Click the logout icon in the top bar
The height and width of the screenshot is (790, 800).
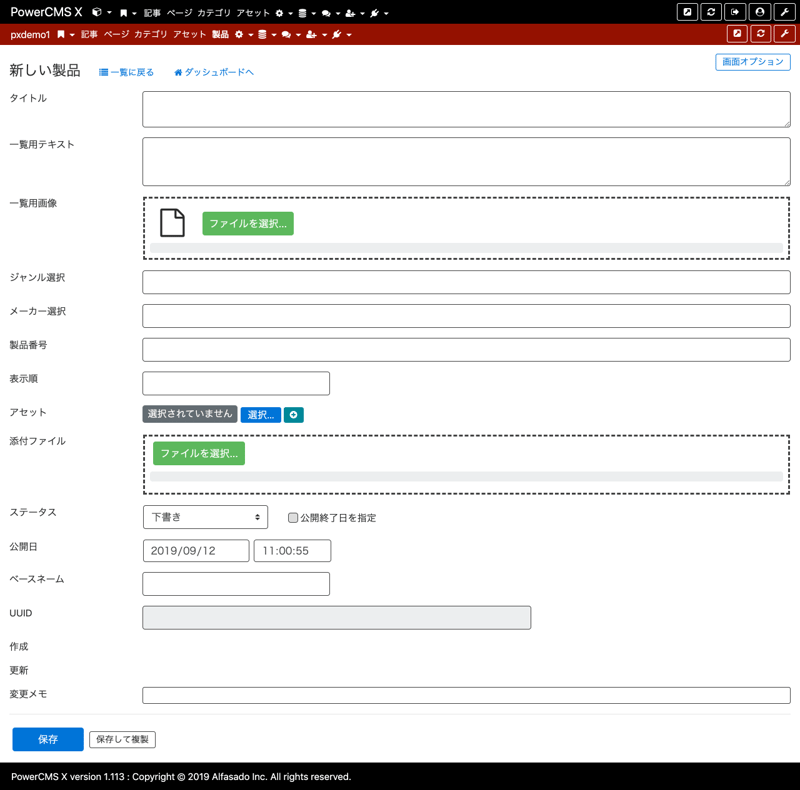735,12
